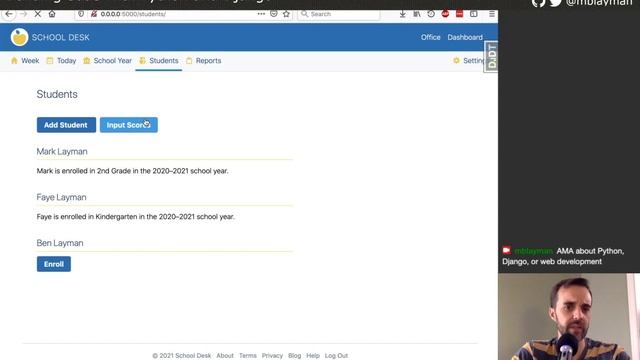Open the School Year tab
The height and width of the screenshot is (360, 640).
[107, 61]
